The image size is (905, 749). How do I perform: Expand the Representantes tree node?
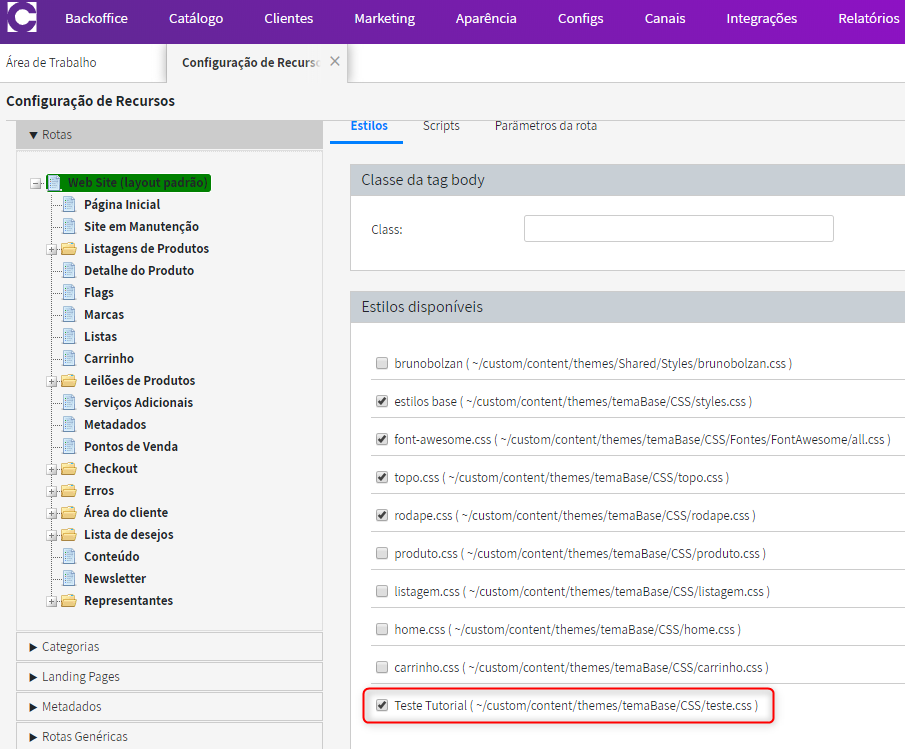point(51,602)
